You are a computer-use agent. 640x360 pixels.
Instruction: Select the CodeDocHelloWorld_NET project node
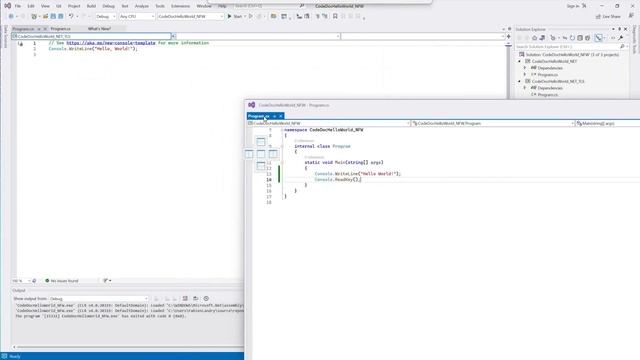(x=554, y=61)
